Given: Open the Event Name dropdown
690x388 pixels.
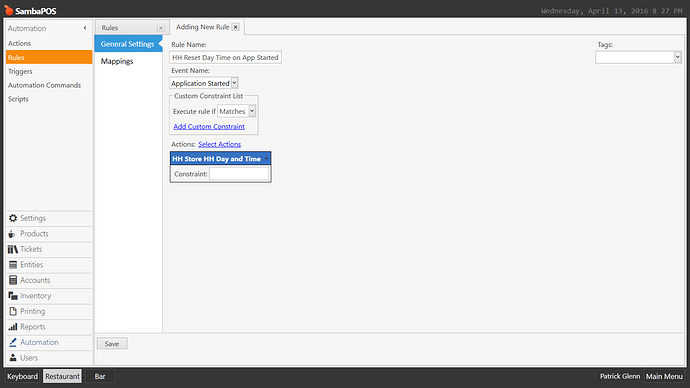Looking at the screenshot, I should 235,83.
